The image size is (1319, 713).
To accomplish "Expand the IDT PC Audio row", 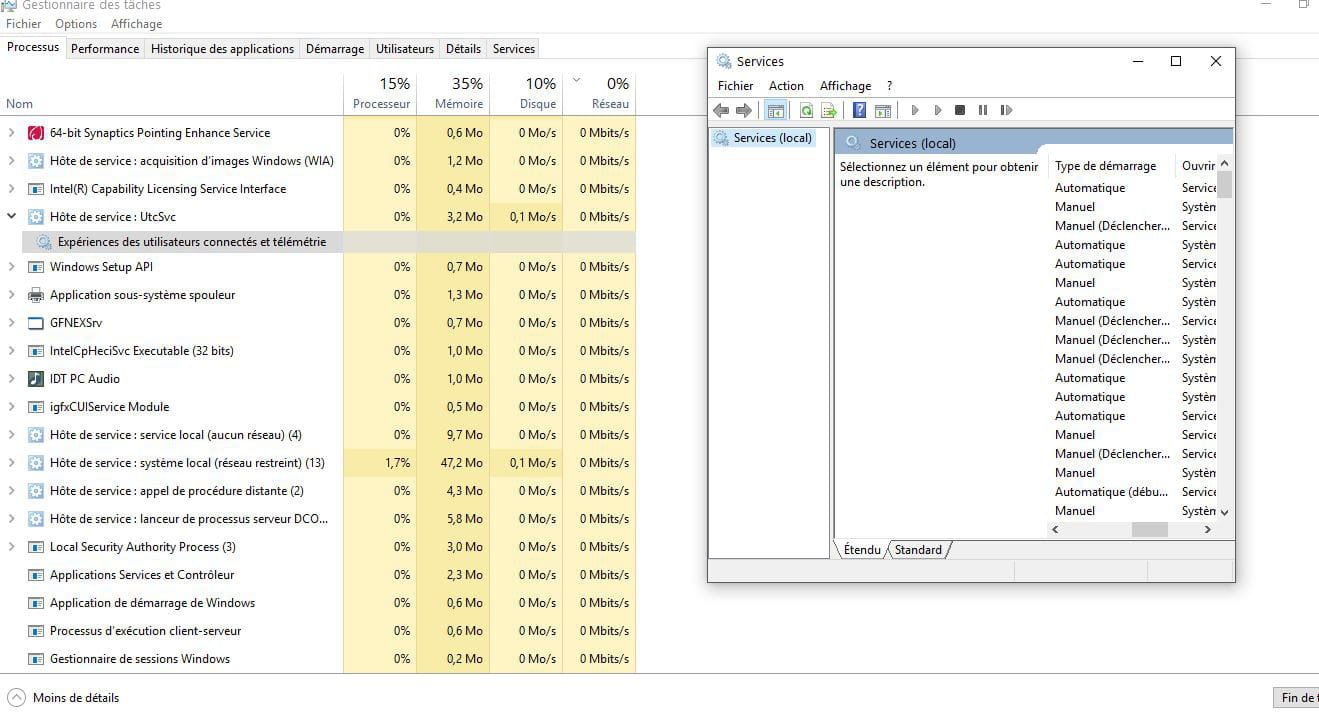I will click(12, 379).
